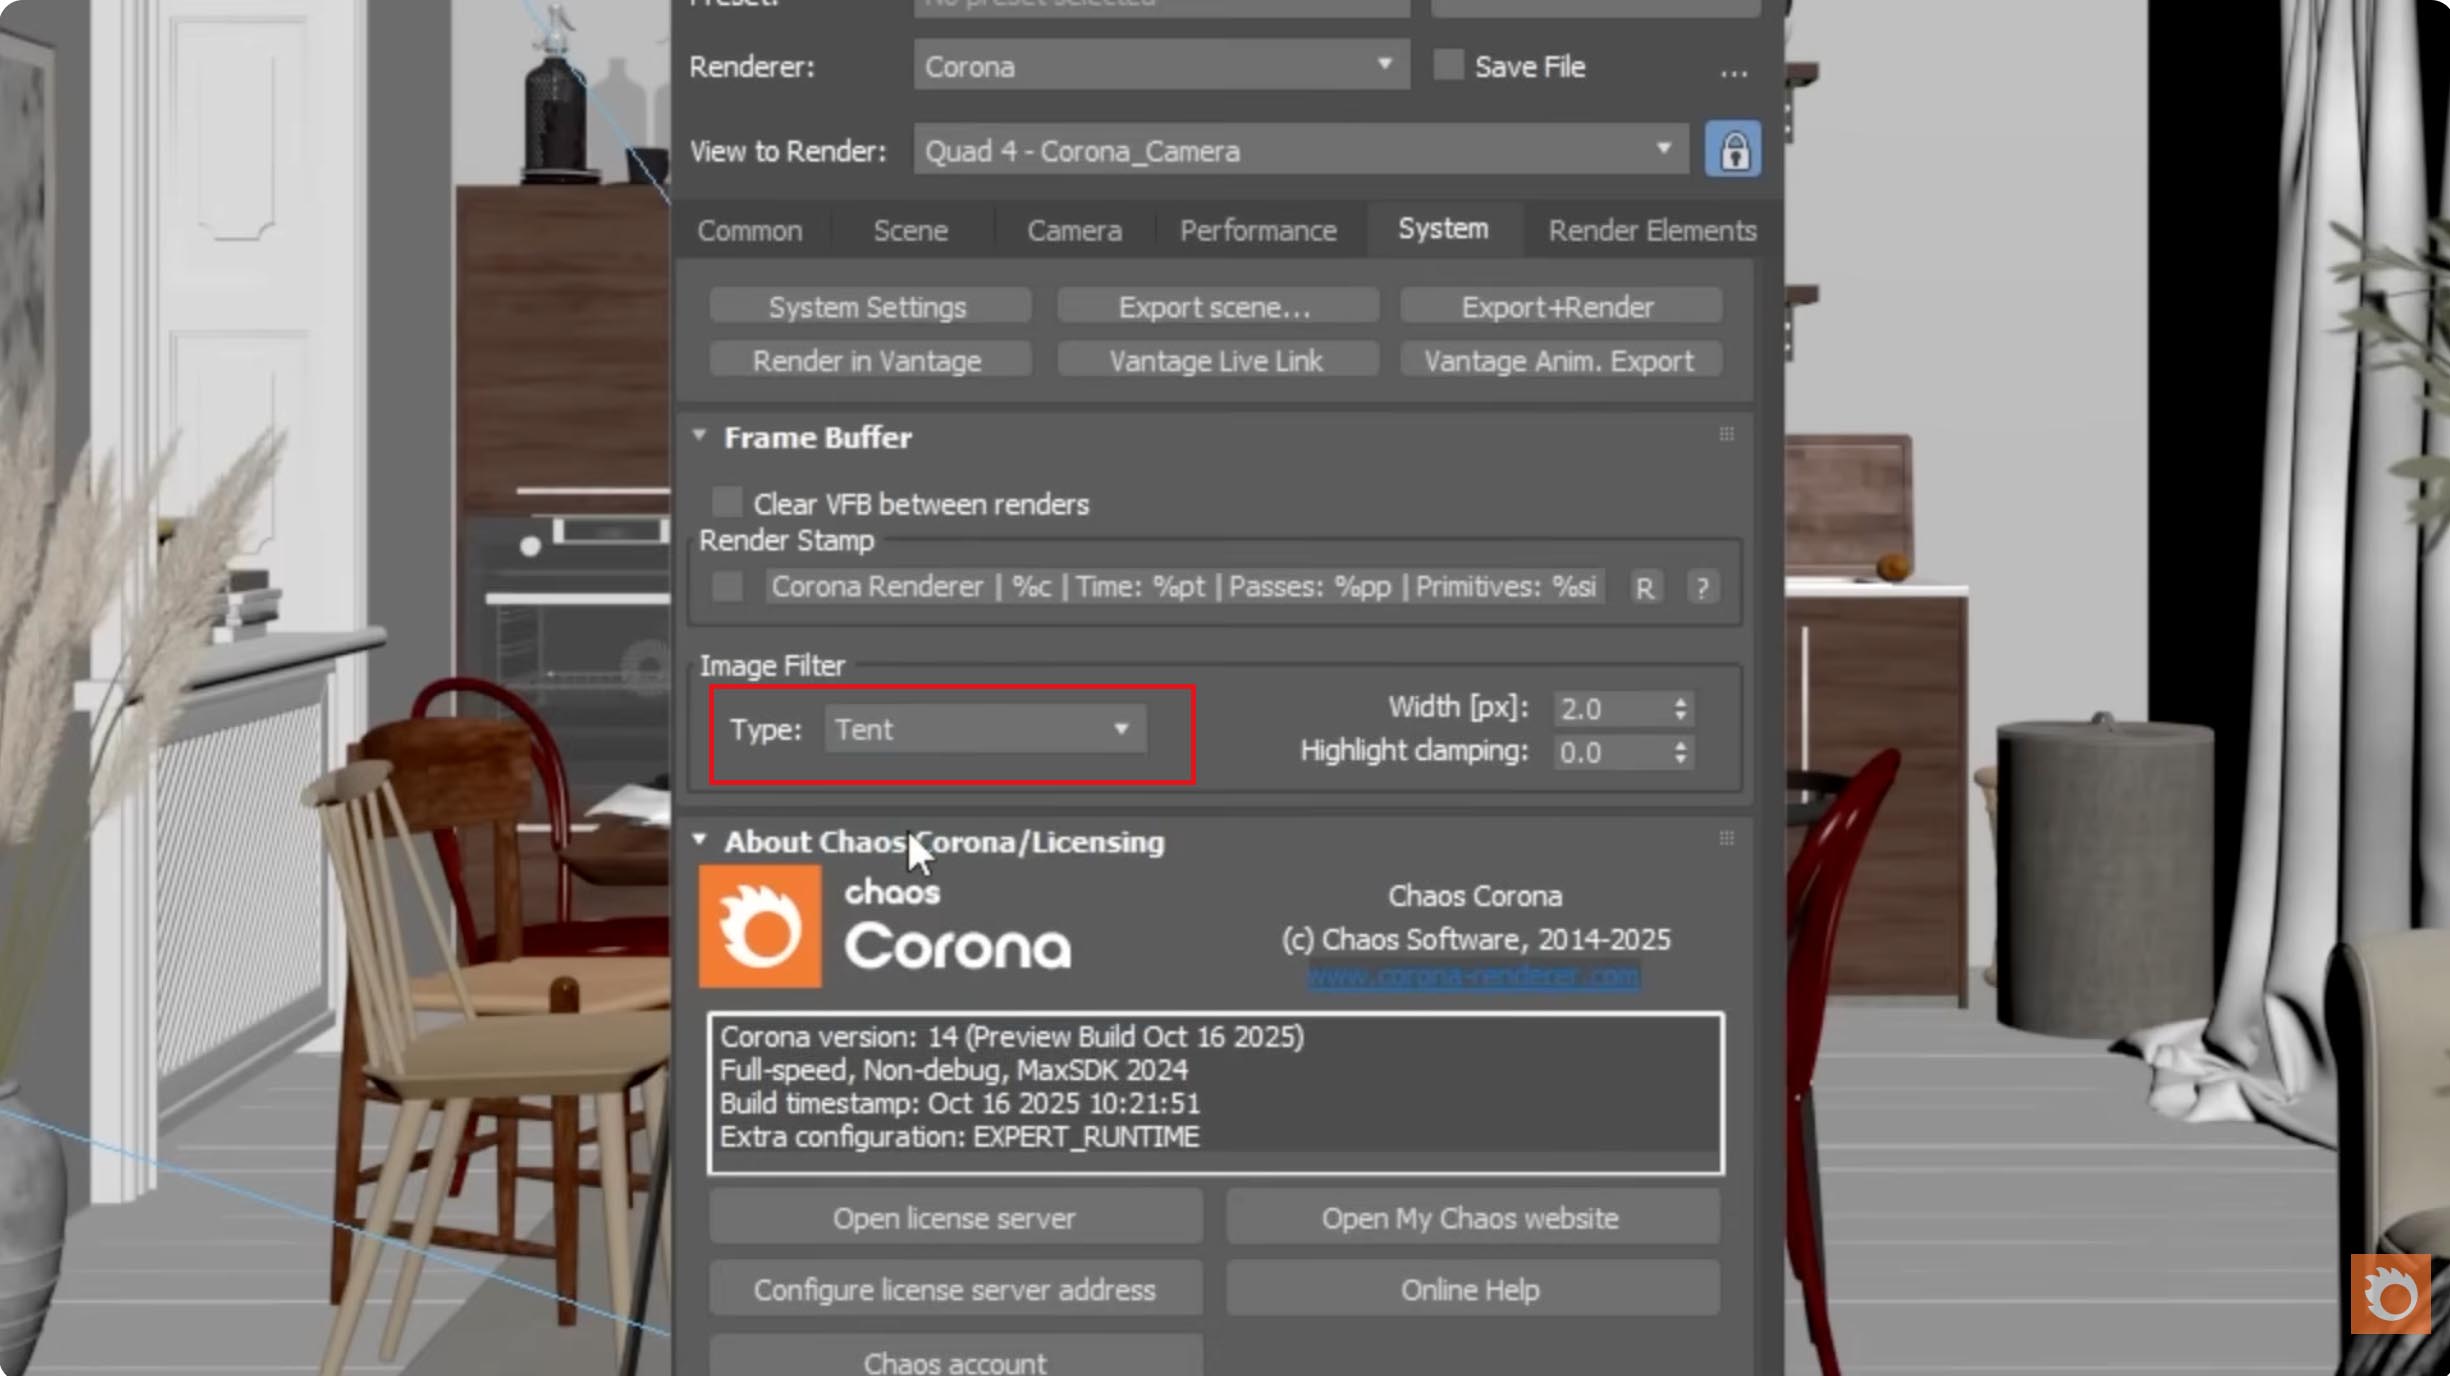2450x1376 pixels.
Task: Open the Renderer dropdown showing Corona
Action: click(1161, 66)
